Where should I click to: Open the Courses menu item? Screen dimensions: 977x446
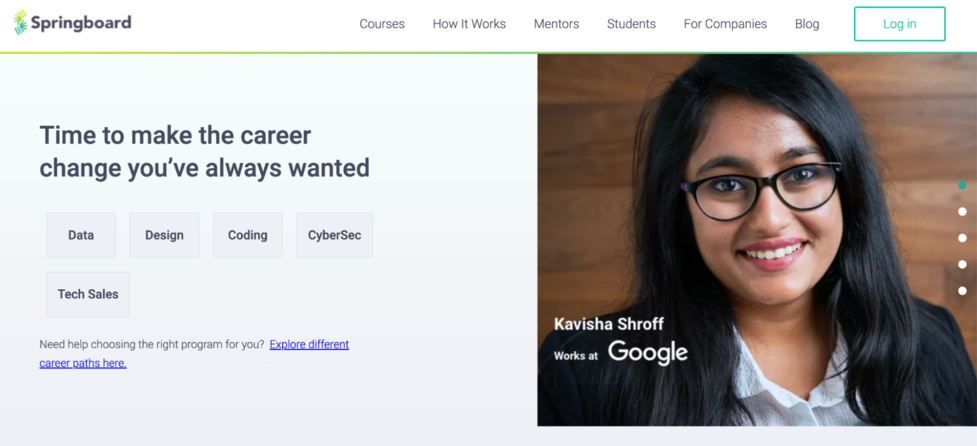[382, 24]
